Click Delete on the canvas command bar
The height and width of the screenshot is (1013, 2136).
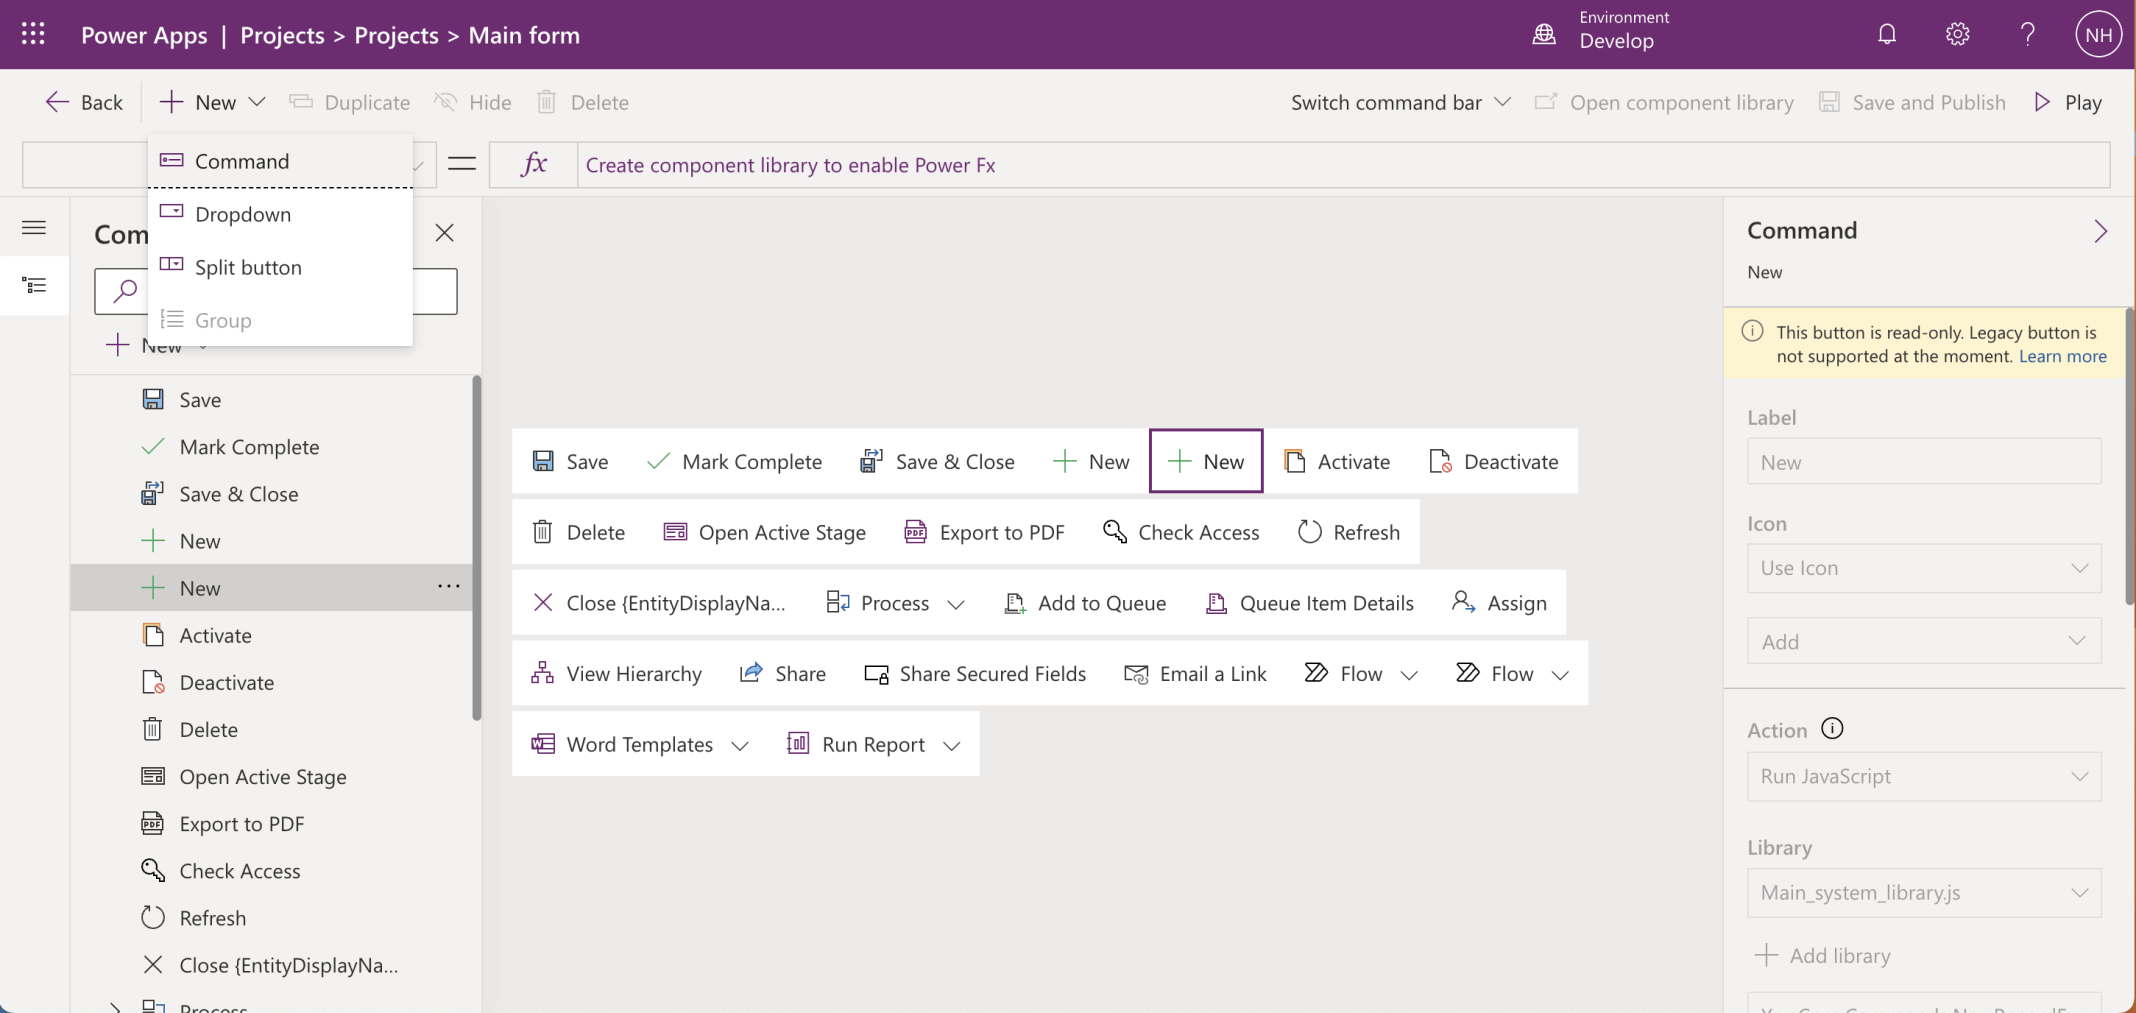coord(579,532)
